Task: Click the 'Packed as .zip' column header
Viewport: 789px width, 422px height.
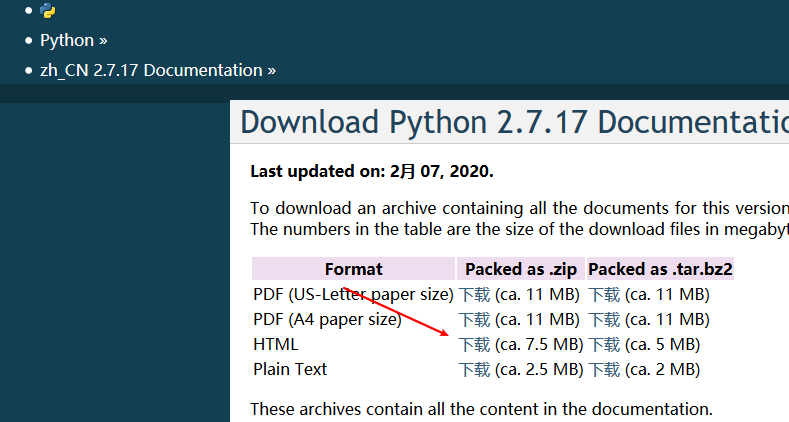Action: [521, 269]
